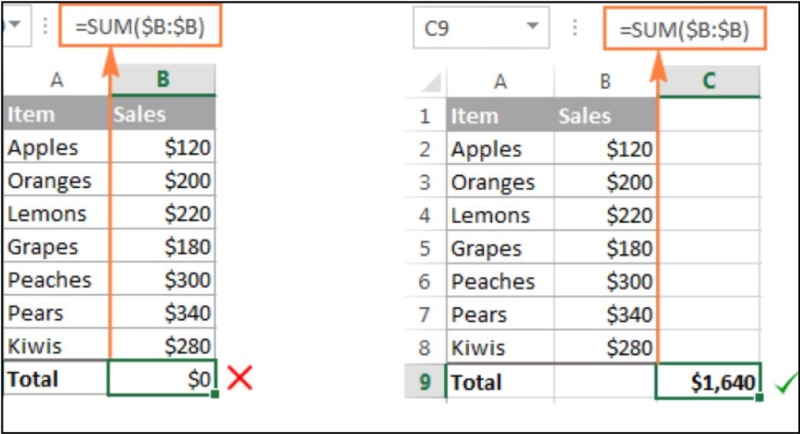Open the C9 Name Box dropdown arrow

click(534, 30)
